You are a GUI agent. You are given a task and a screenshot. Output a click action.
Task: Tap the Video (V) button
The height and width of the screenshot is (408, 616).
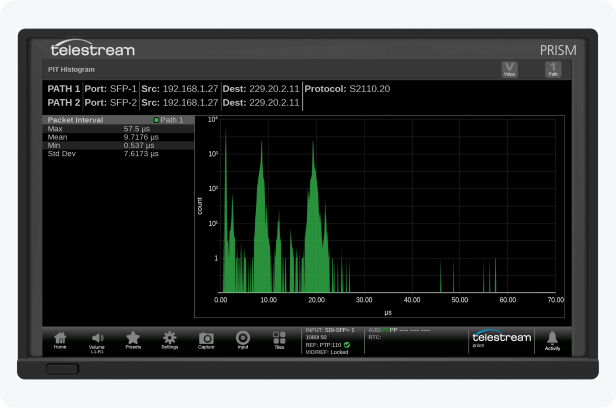click(510, 70)
